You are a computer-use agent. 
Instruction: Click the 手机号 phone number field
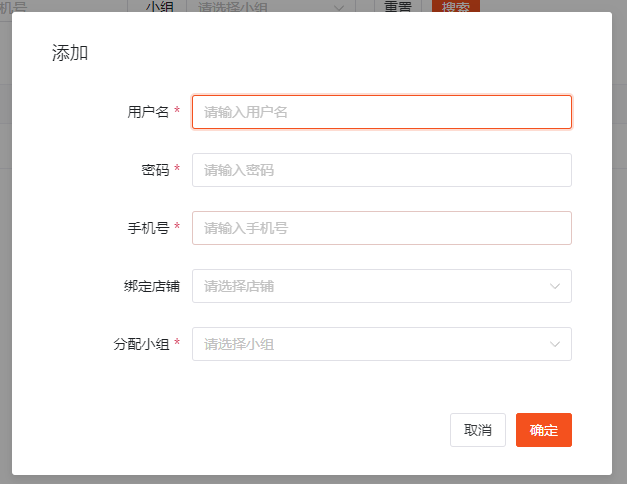point(381,228)
